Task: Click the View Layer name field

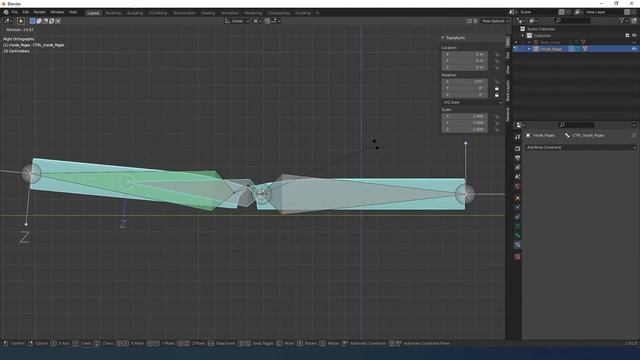Action: click(603, 12)
